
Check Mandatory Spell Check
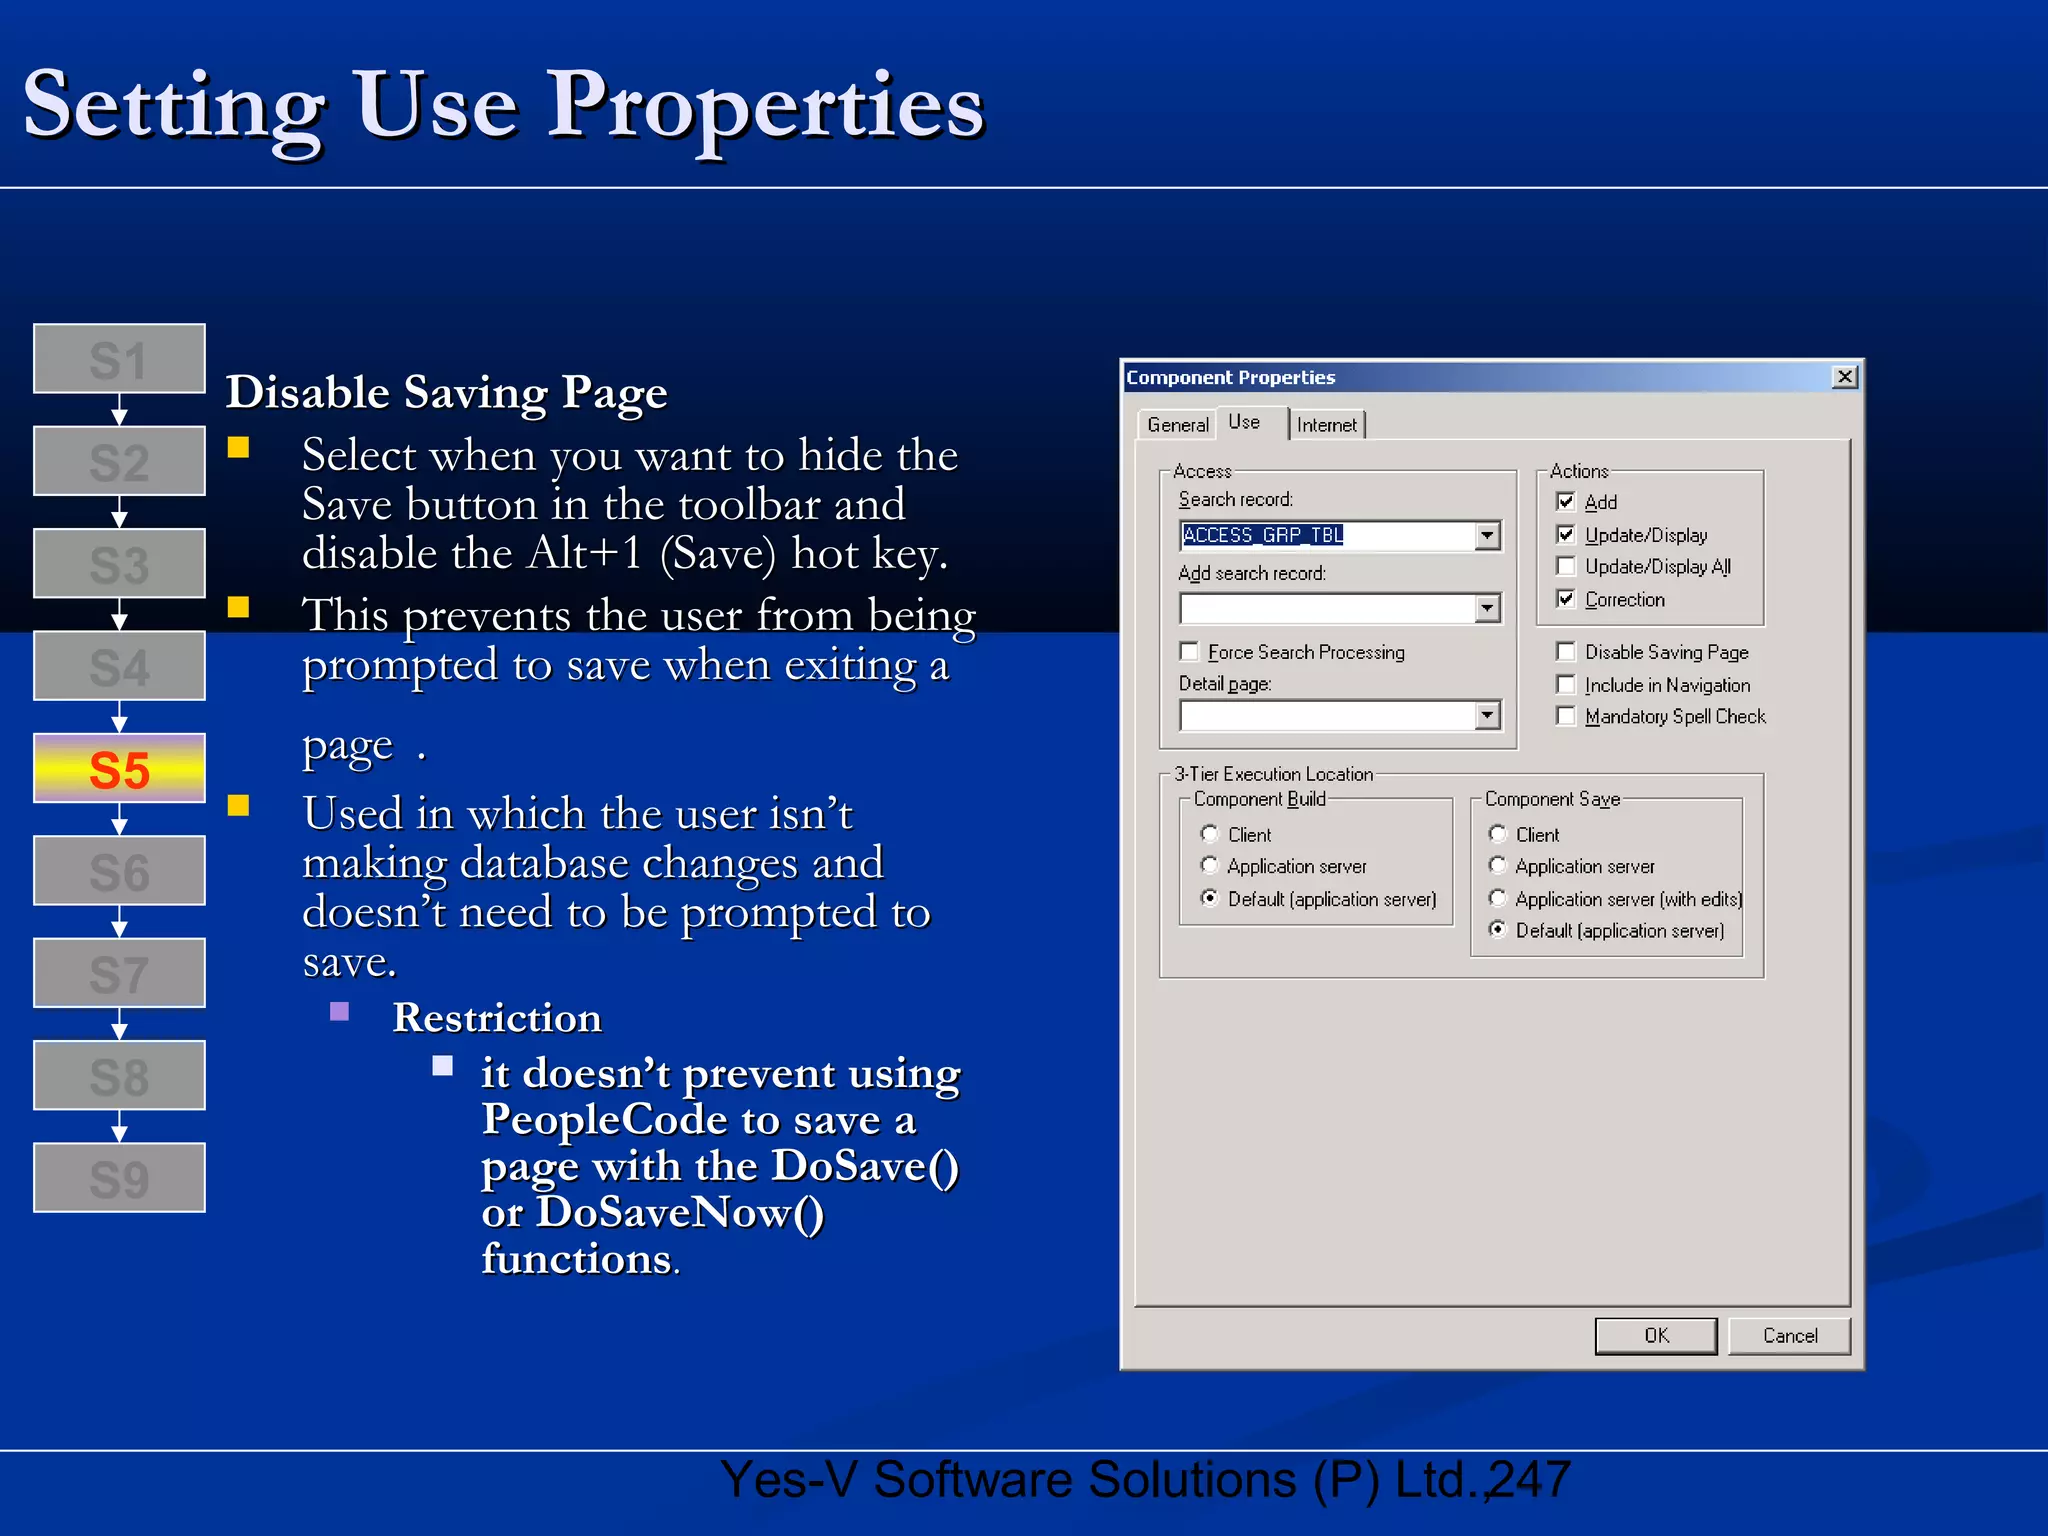point(1566,716)
